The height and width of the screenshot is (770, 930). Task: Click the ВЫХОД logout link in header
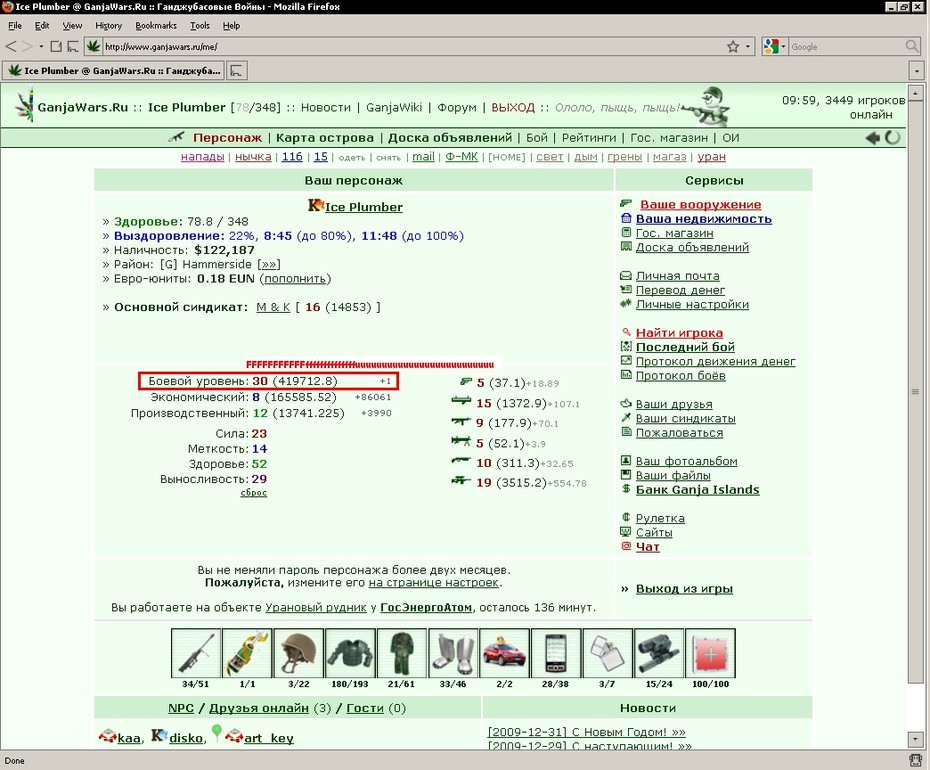click(x=513, y=107)
